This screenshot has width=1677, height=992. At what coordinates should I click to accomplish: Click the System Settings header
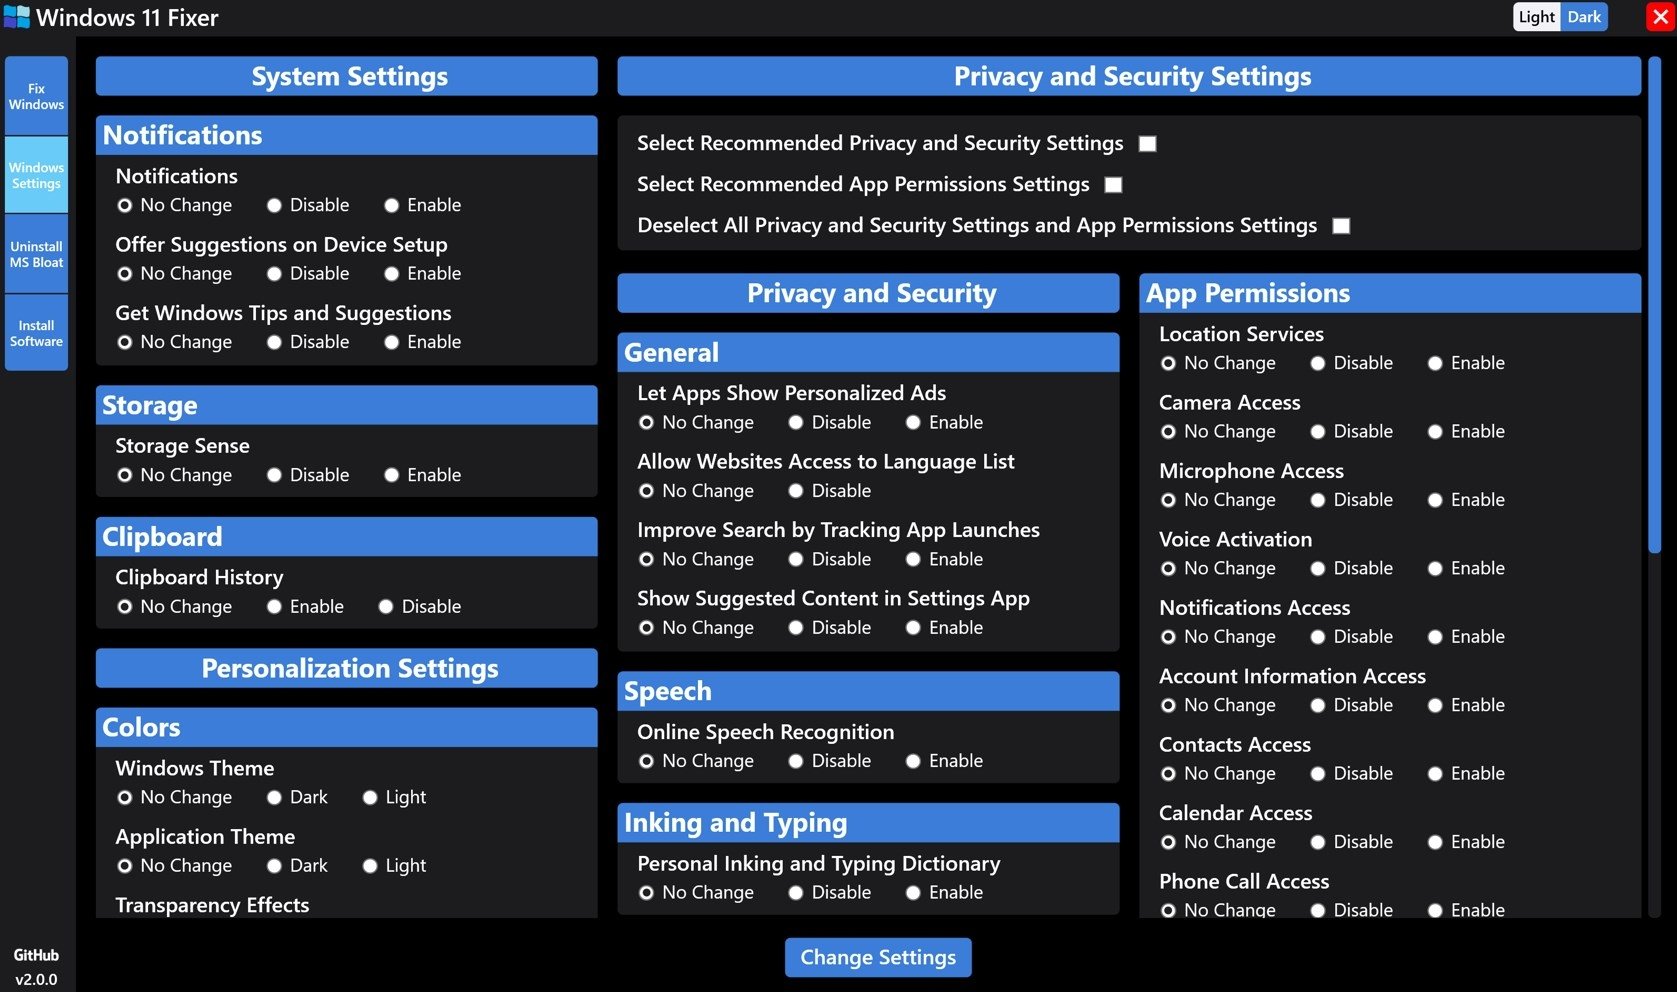coord(347,76)
